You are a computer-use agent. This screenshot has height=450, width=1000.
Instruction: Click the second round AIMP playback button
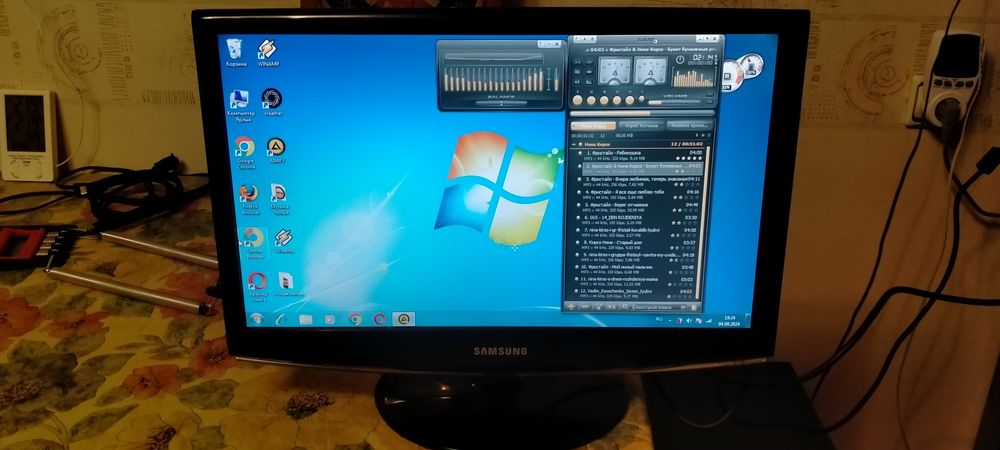(591, 100)
